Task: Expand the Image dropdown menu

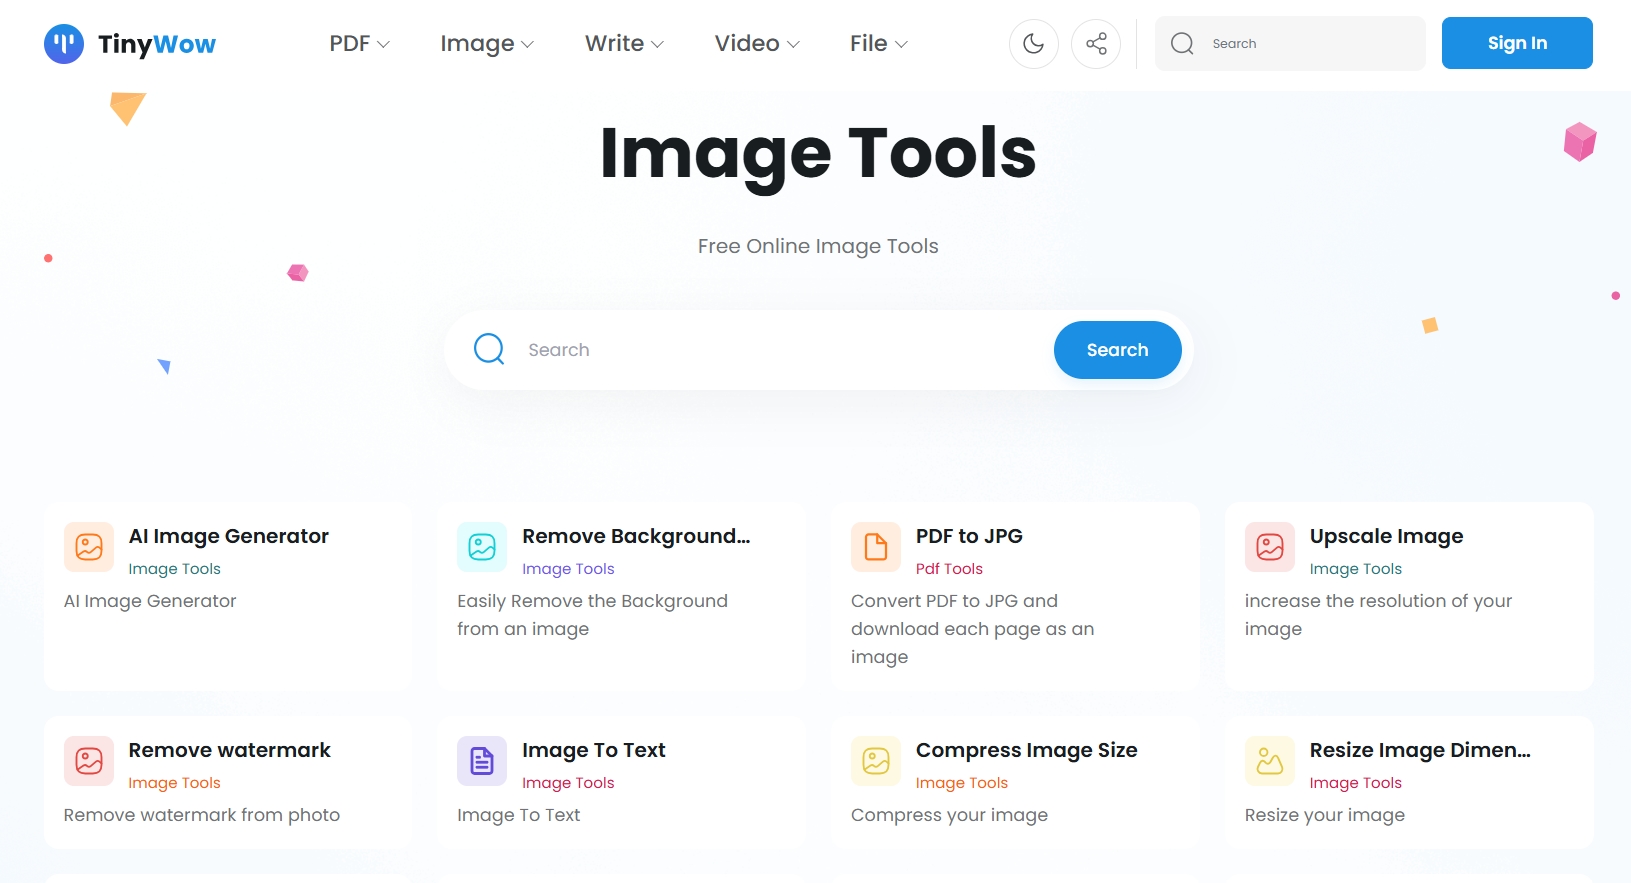Action: coord(487,44)
